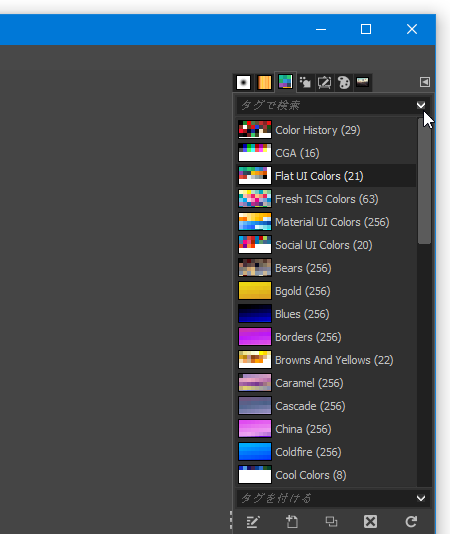Switch to the Gradients tab with orange stripes
Image resolution: width=450 pixels, height=534 pixels.
pos(264,82)
